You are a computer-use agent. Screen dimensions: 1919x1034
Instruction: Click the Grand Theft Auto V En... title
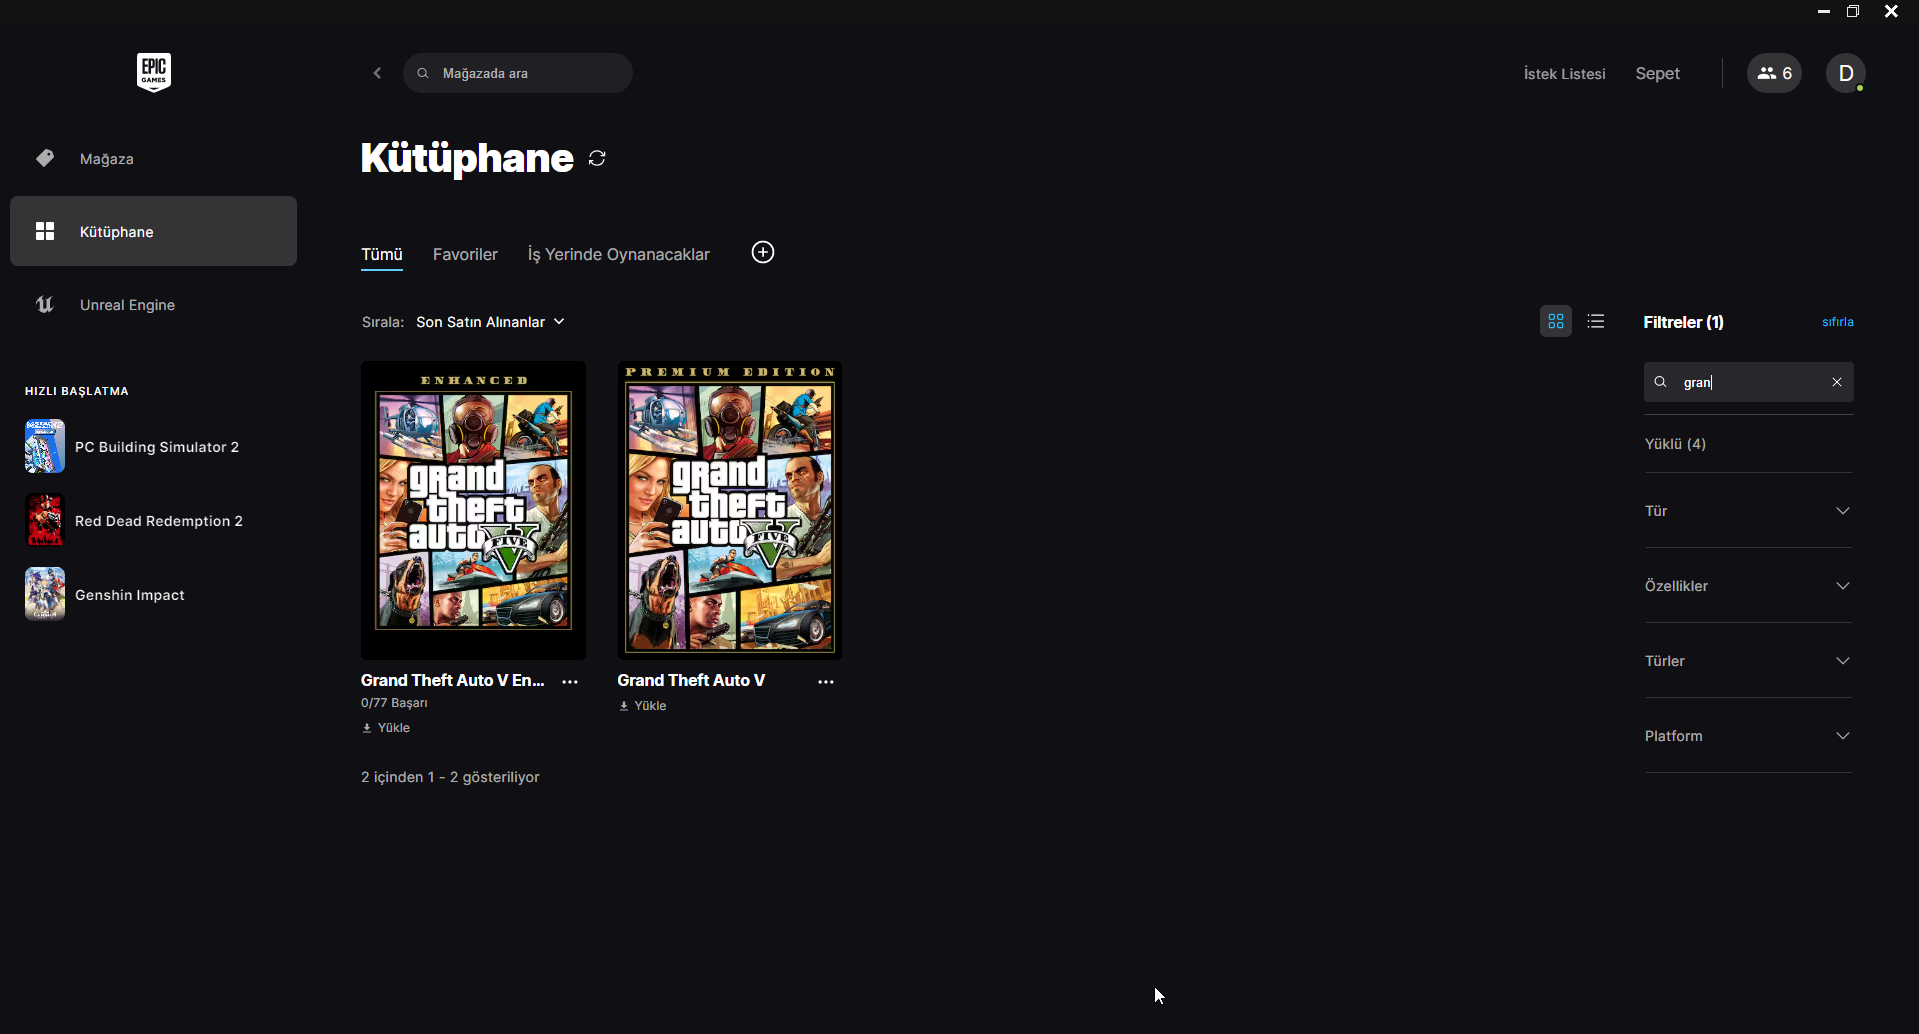tap(453, 680)
